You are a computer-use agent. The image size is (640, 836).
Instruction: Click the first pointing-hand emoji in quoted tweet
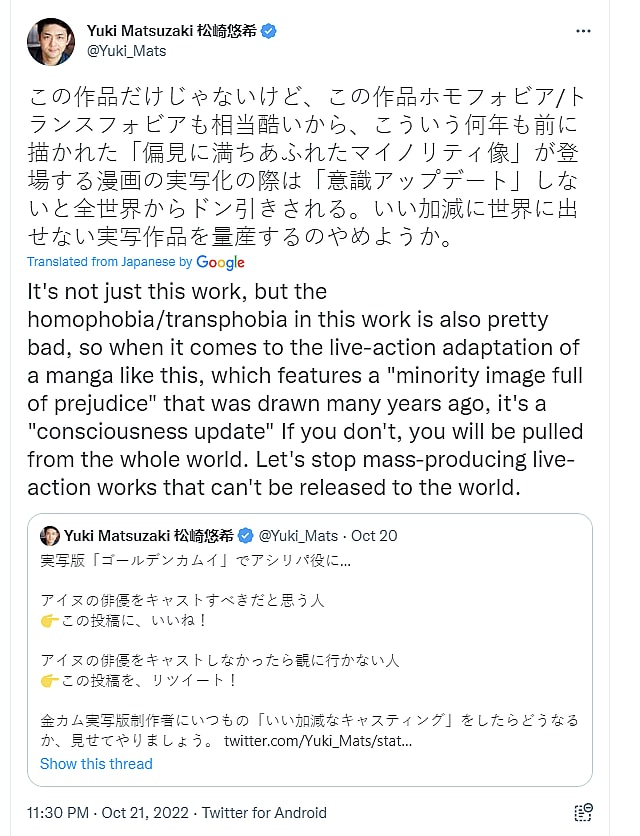tap(50, 622)
